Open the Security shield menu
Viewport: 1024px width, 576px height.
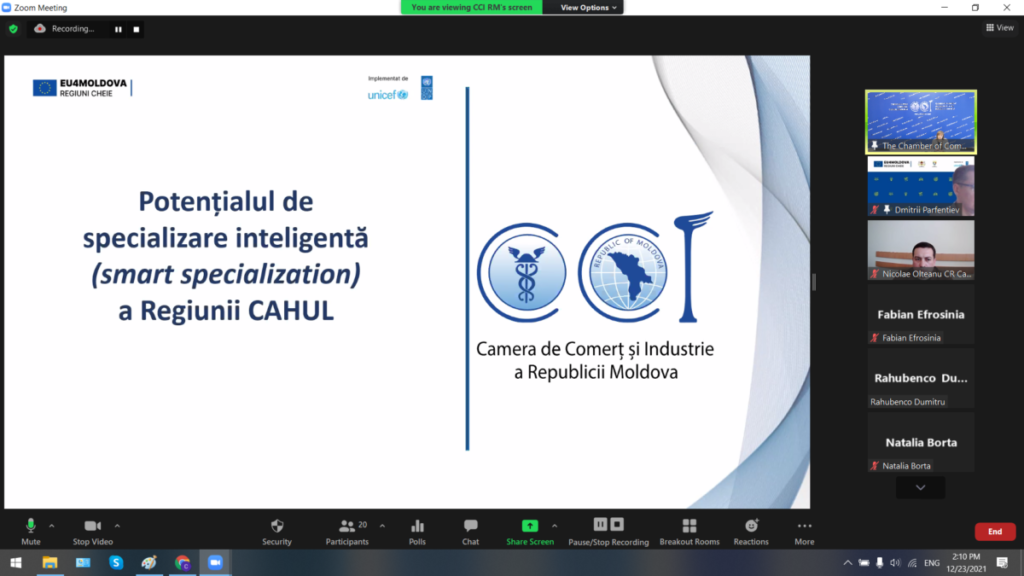coord(277,532)
